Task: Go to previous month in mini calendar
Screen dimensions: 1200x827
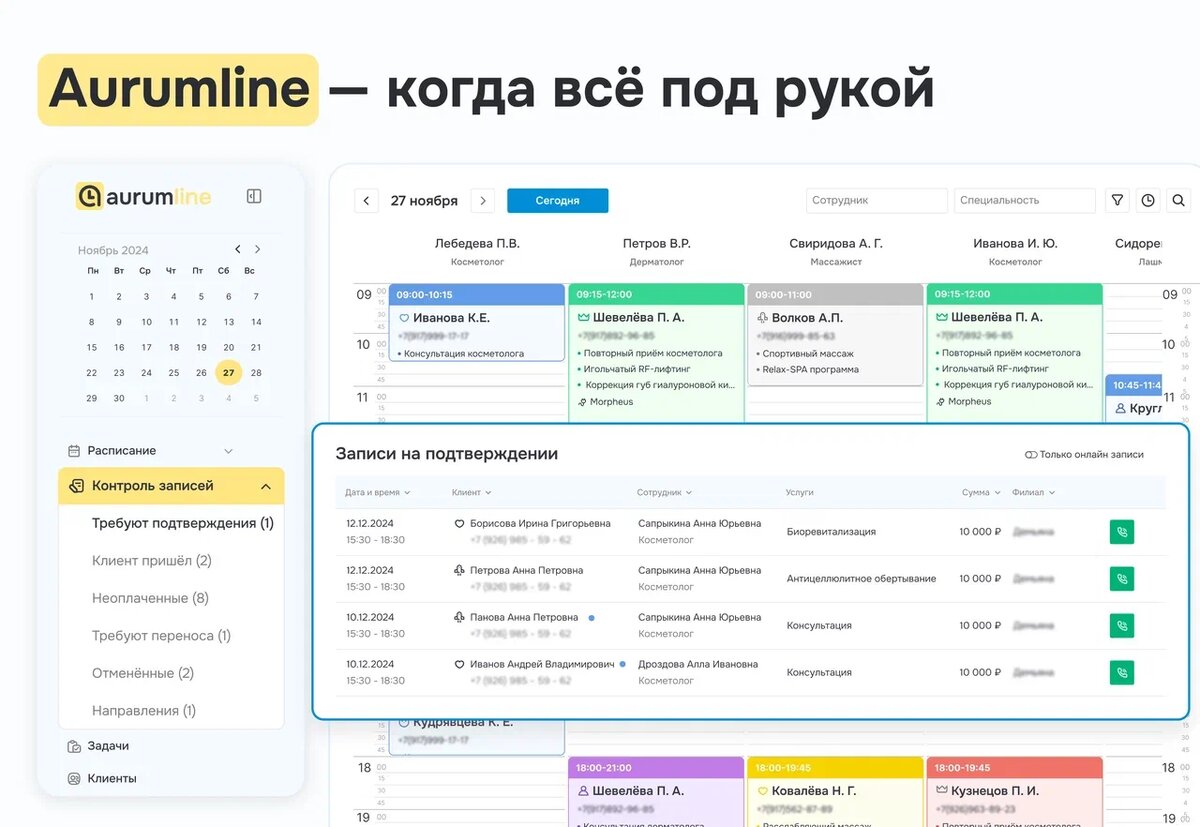Action: [238, 249]
